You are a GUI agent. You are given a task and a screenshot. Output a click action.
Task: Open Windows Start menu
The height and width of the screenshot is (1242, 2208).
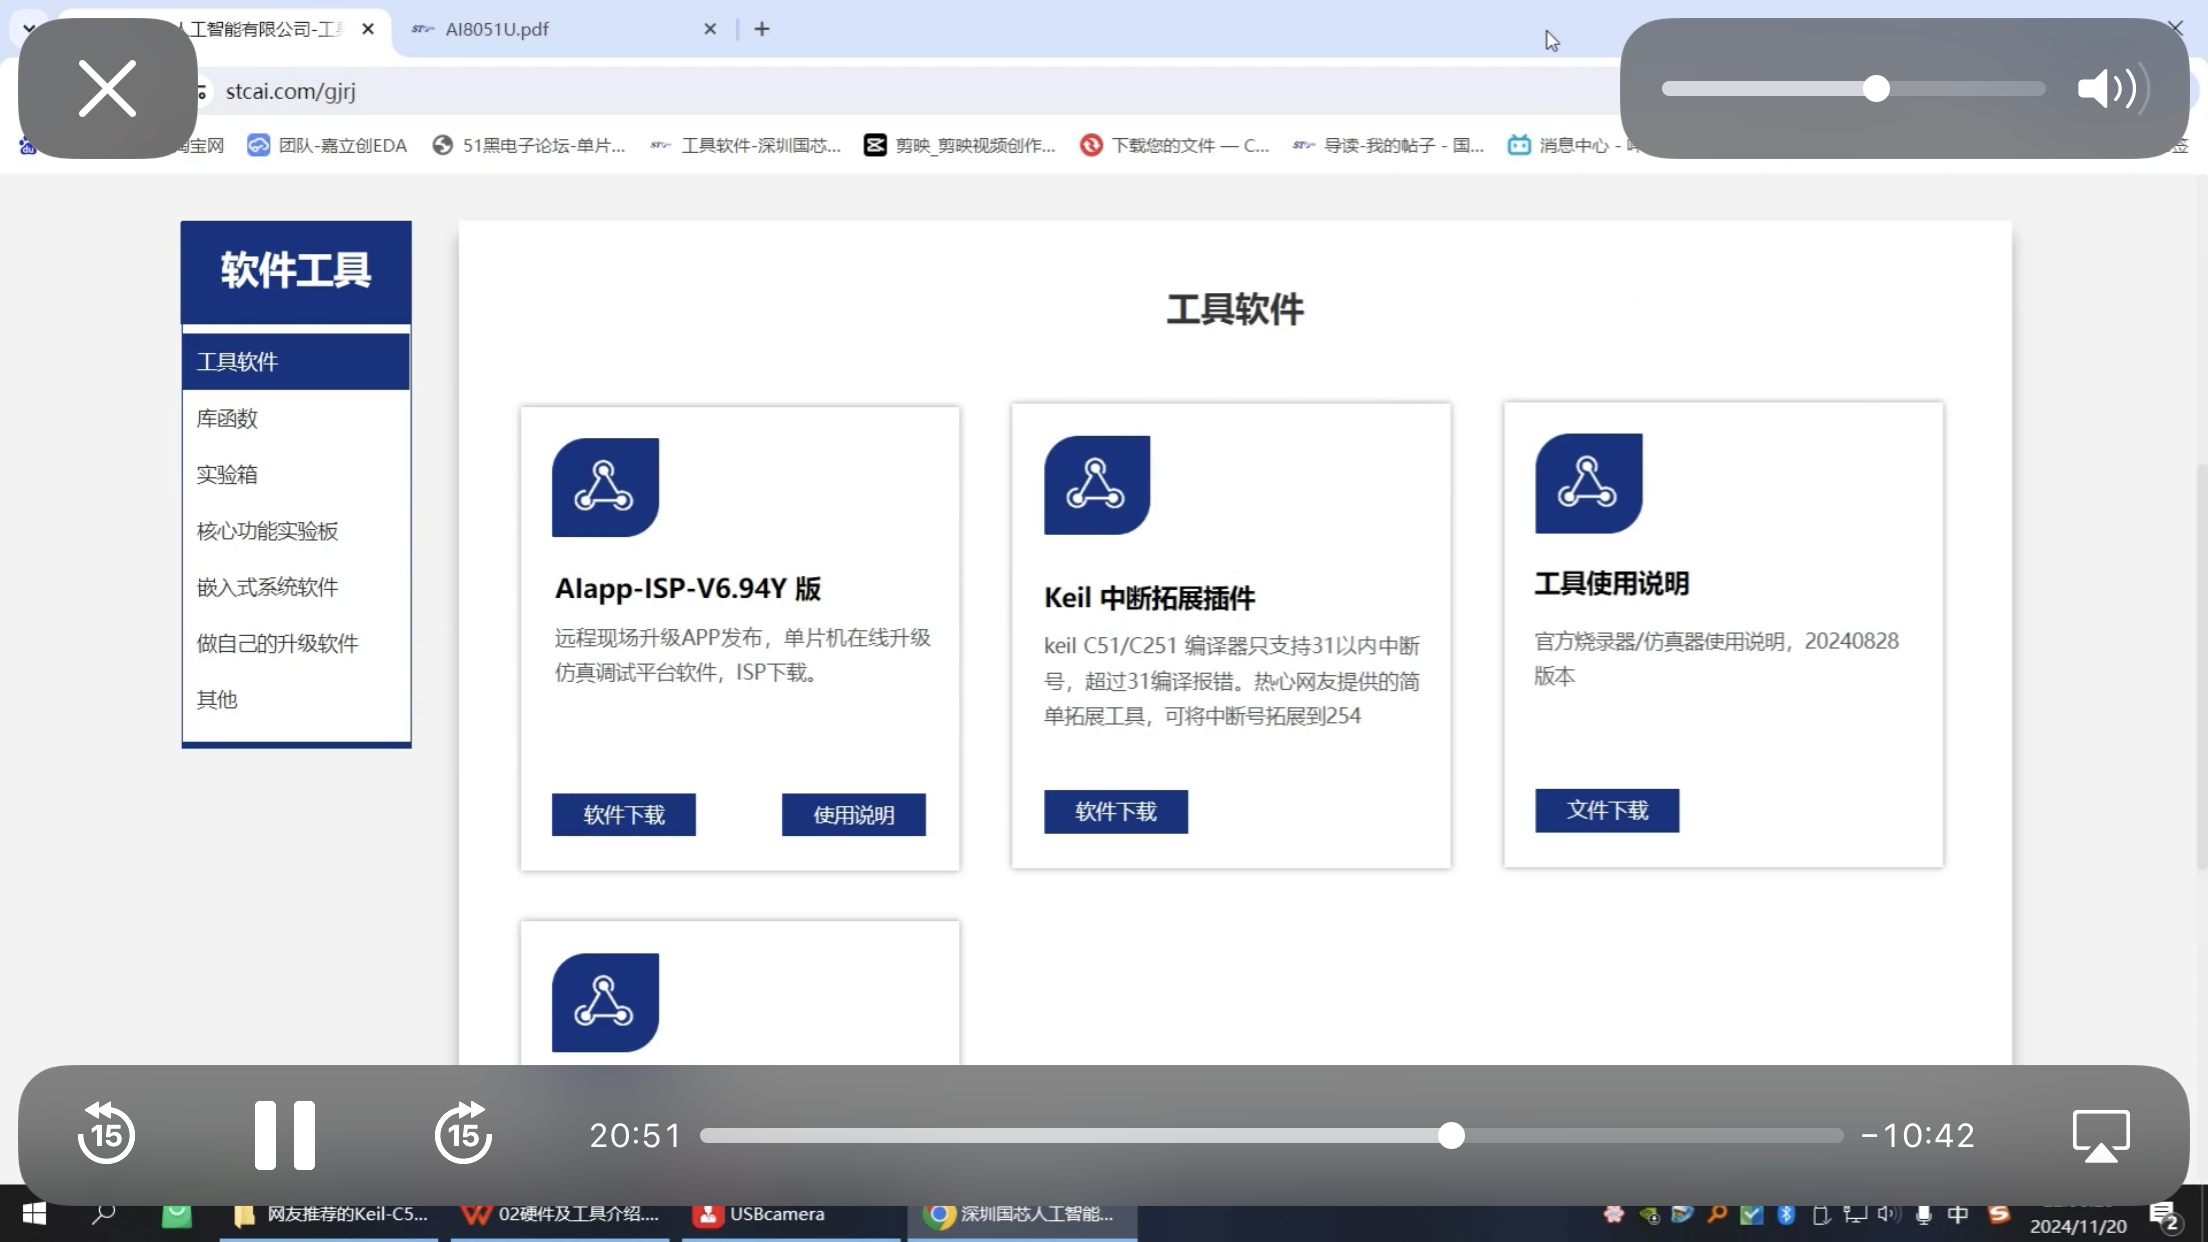pyautogui.click(x=33, y=1214)
